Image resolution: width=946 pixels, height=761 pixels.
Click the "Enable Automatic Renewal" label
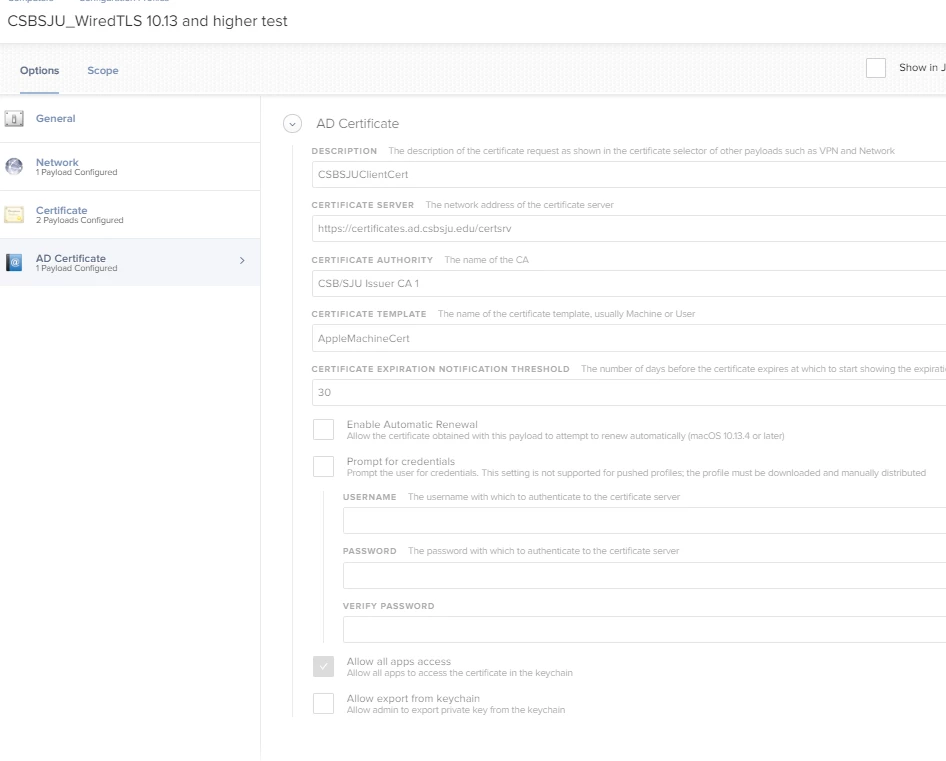coord(412,424)
